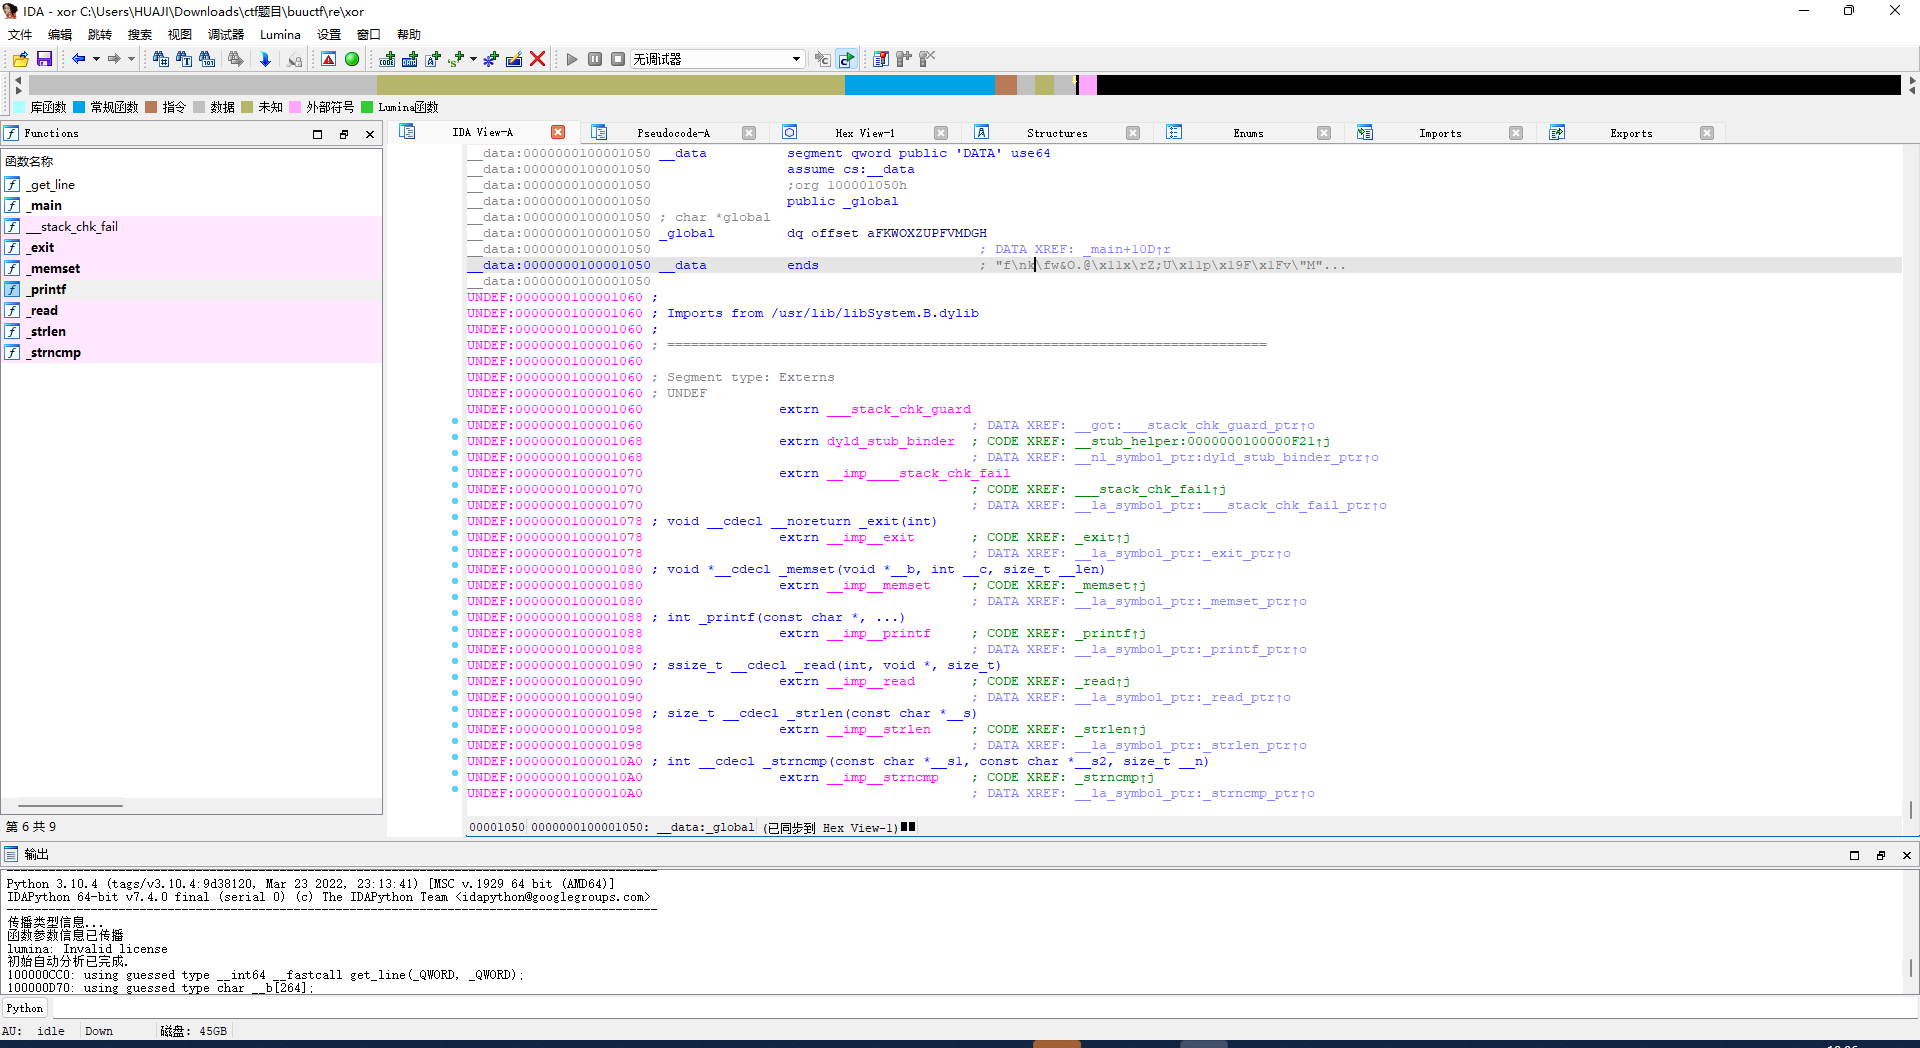Terminate the process with the stop icon
This screenshot has height=1048, width=1920.
[x=618, y=59]
